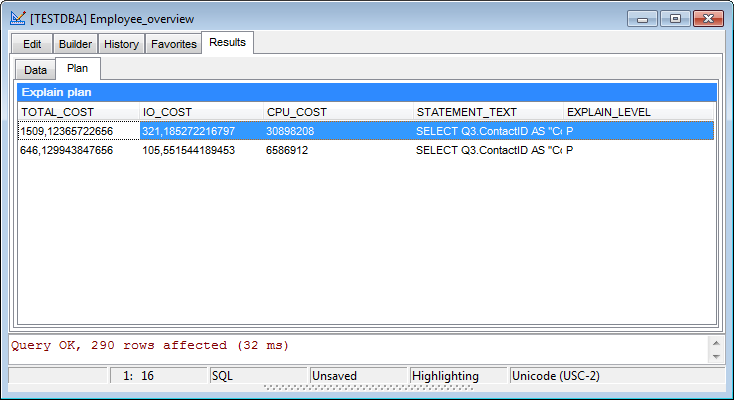Click the IO_COST column header
The image size is (734, 400).
[200, 112]
